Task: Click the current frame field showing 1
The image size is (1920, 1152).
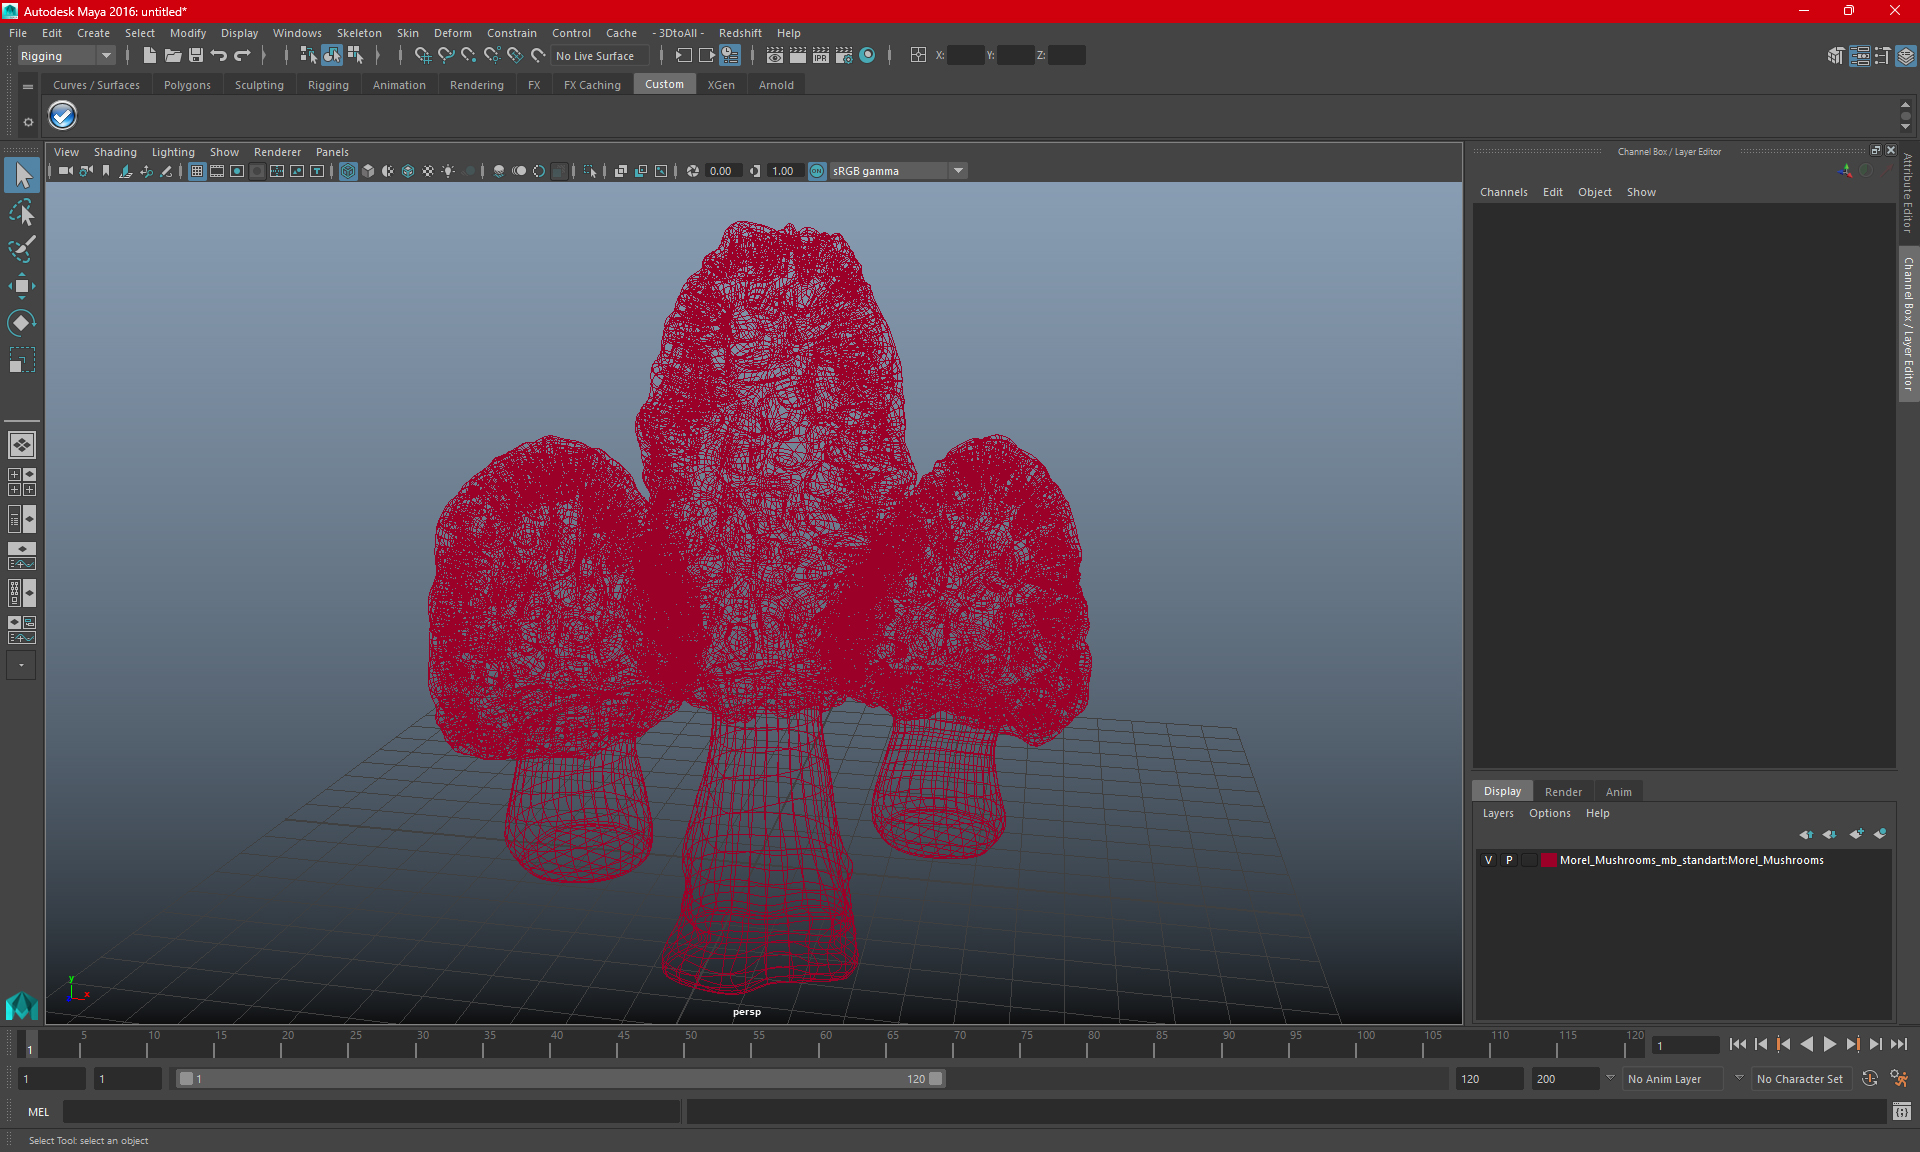Action: 1684,1045
